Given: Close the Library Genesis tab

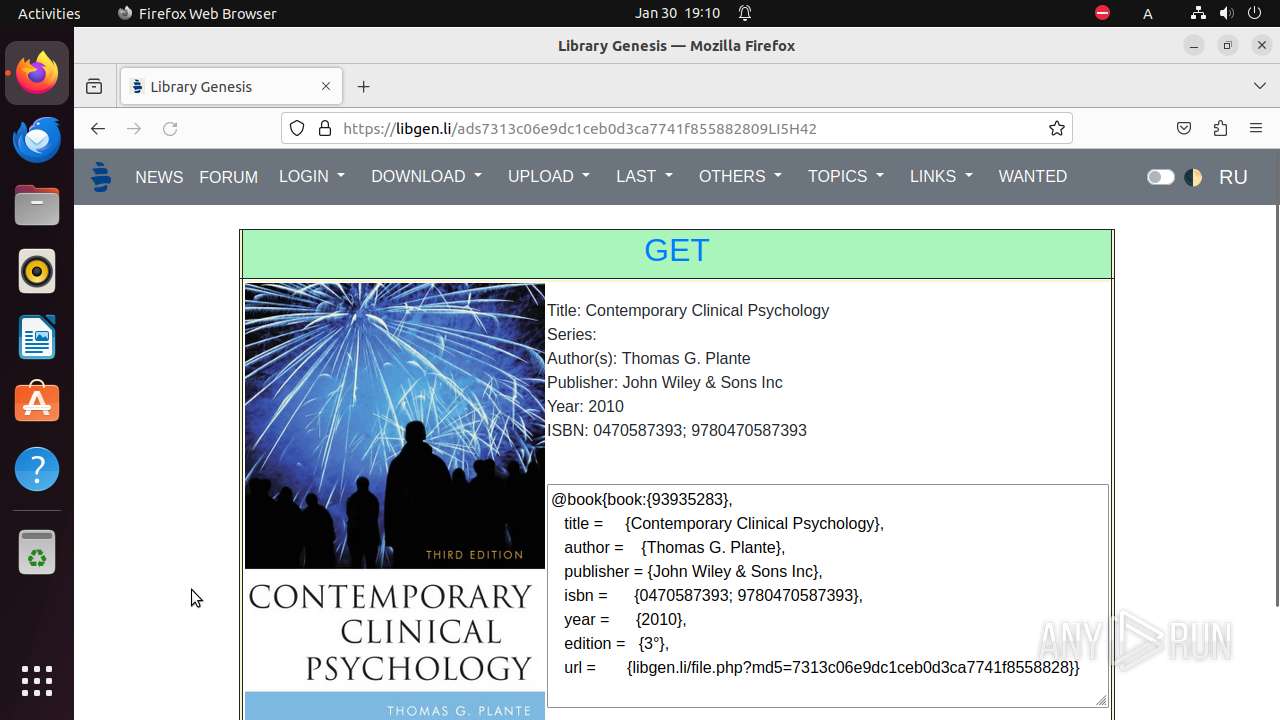Looking at the screenshot, I should 325,86.
